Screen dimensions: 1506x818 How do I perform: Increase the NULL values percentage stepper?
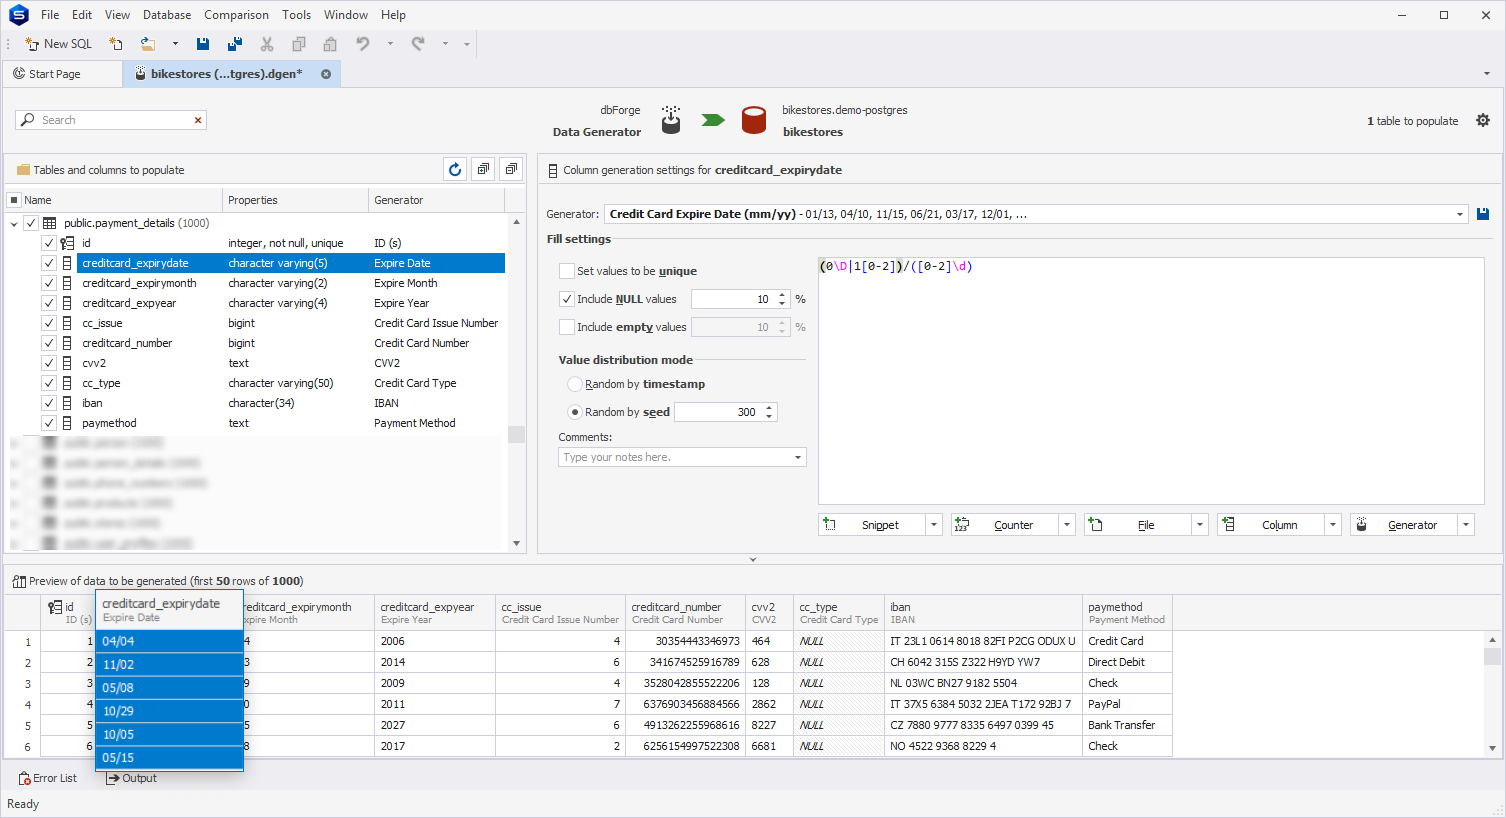(782, 295)
